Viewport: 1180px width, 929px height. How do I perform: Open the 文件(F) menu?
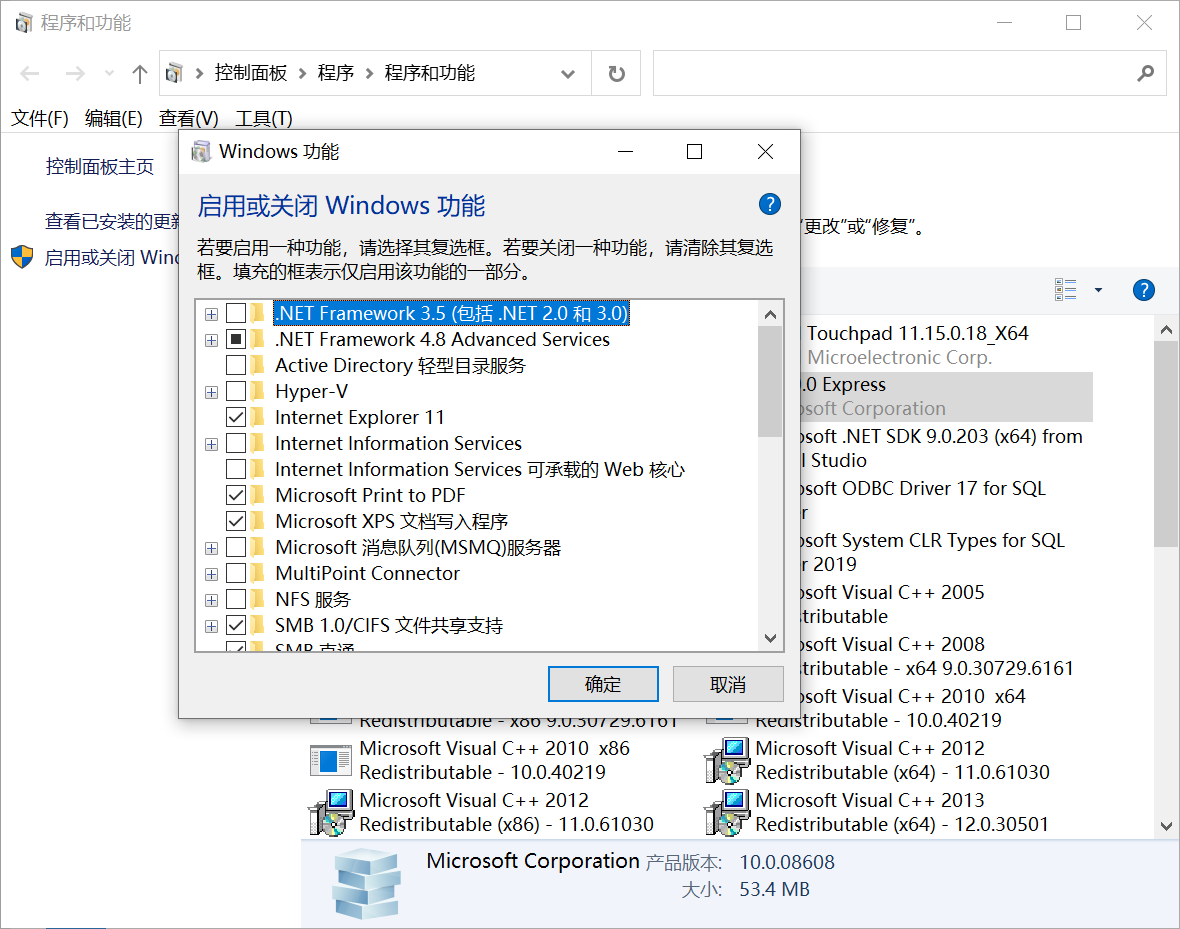pos(40,118)
